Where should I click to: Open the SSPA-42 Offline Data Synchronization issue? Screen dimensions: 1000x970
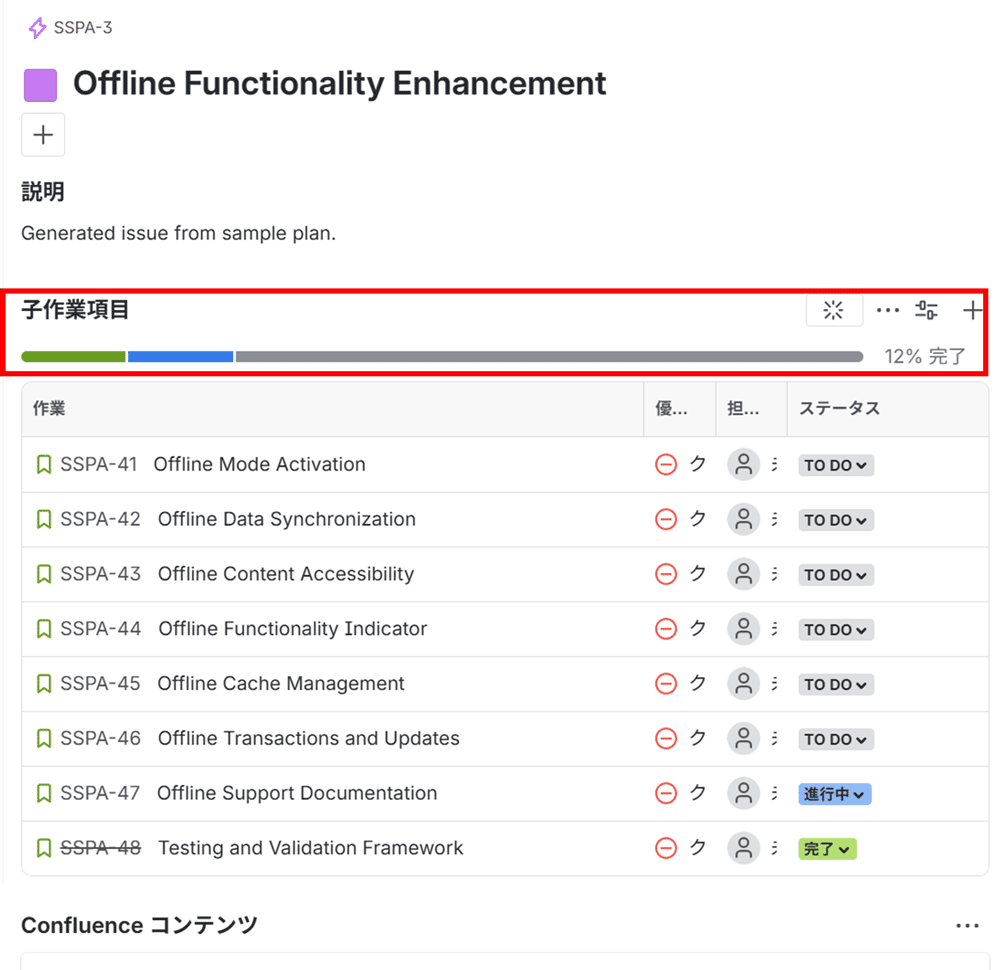pyautogui.click(x=286, y=519)
